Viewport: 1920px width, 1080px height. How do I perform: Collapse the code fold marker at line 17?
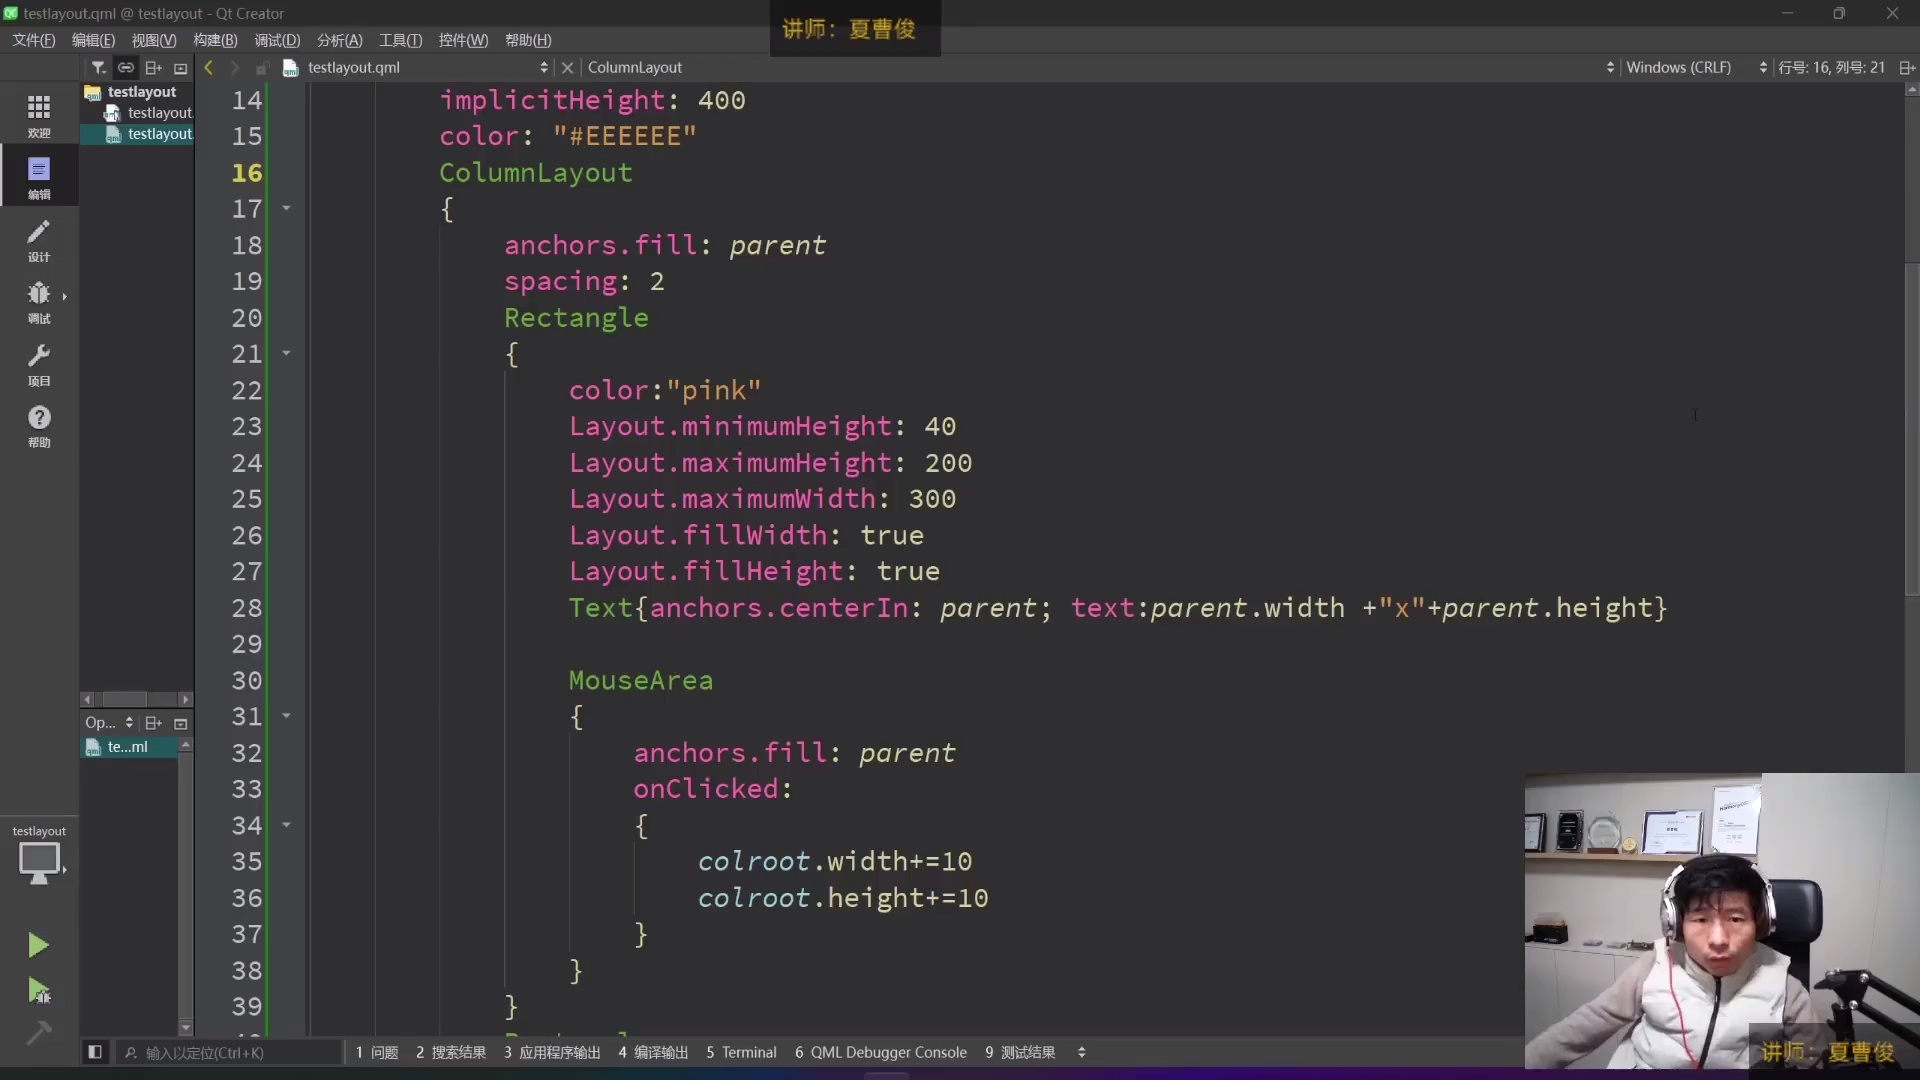tap(287, 209)
